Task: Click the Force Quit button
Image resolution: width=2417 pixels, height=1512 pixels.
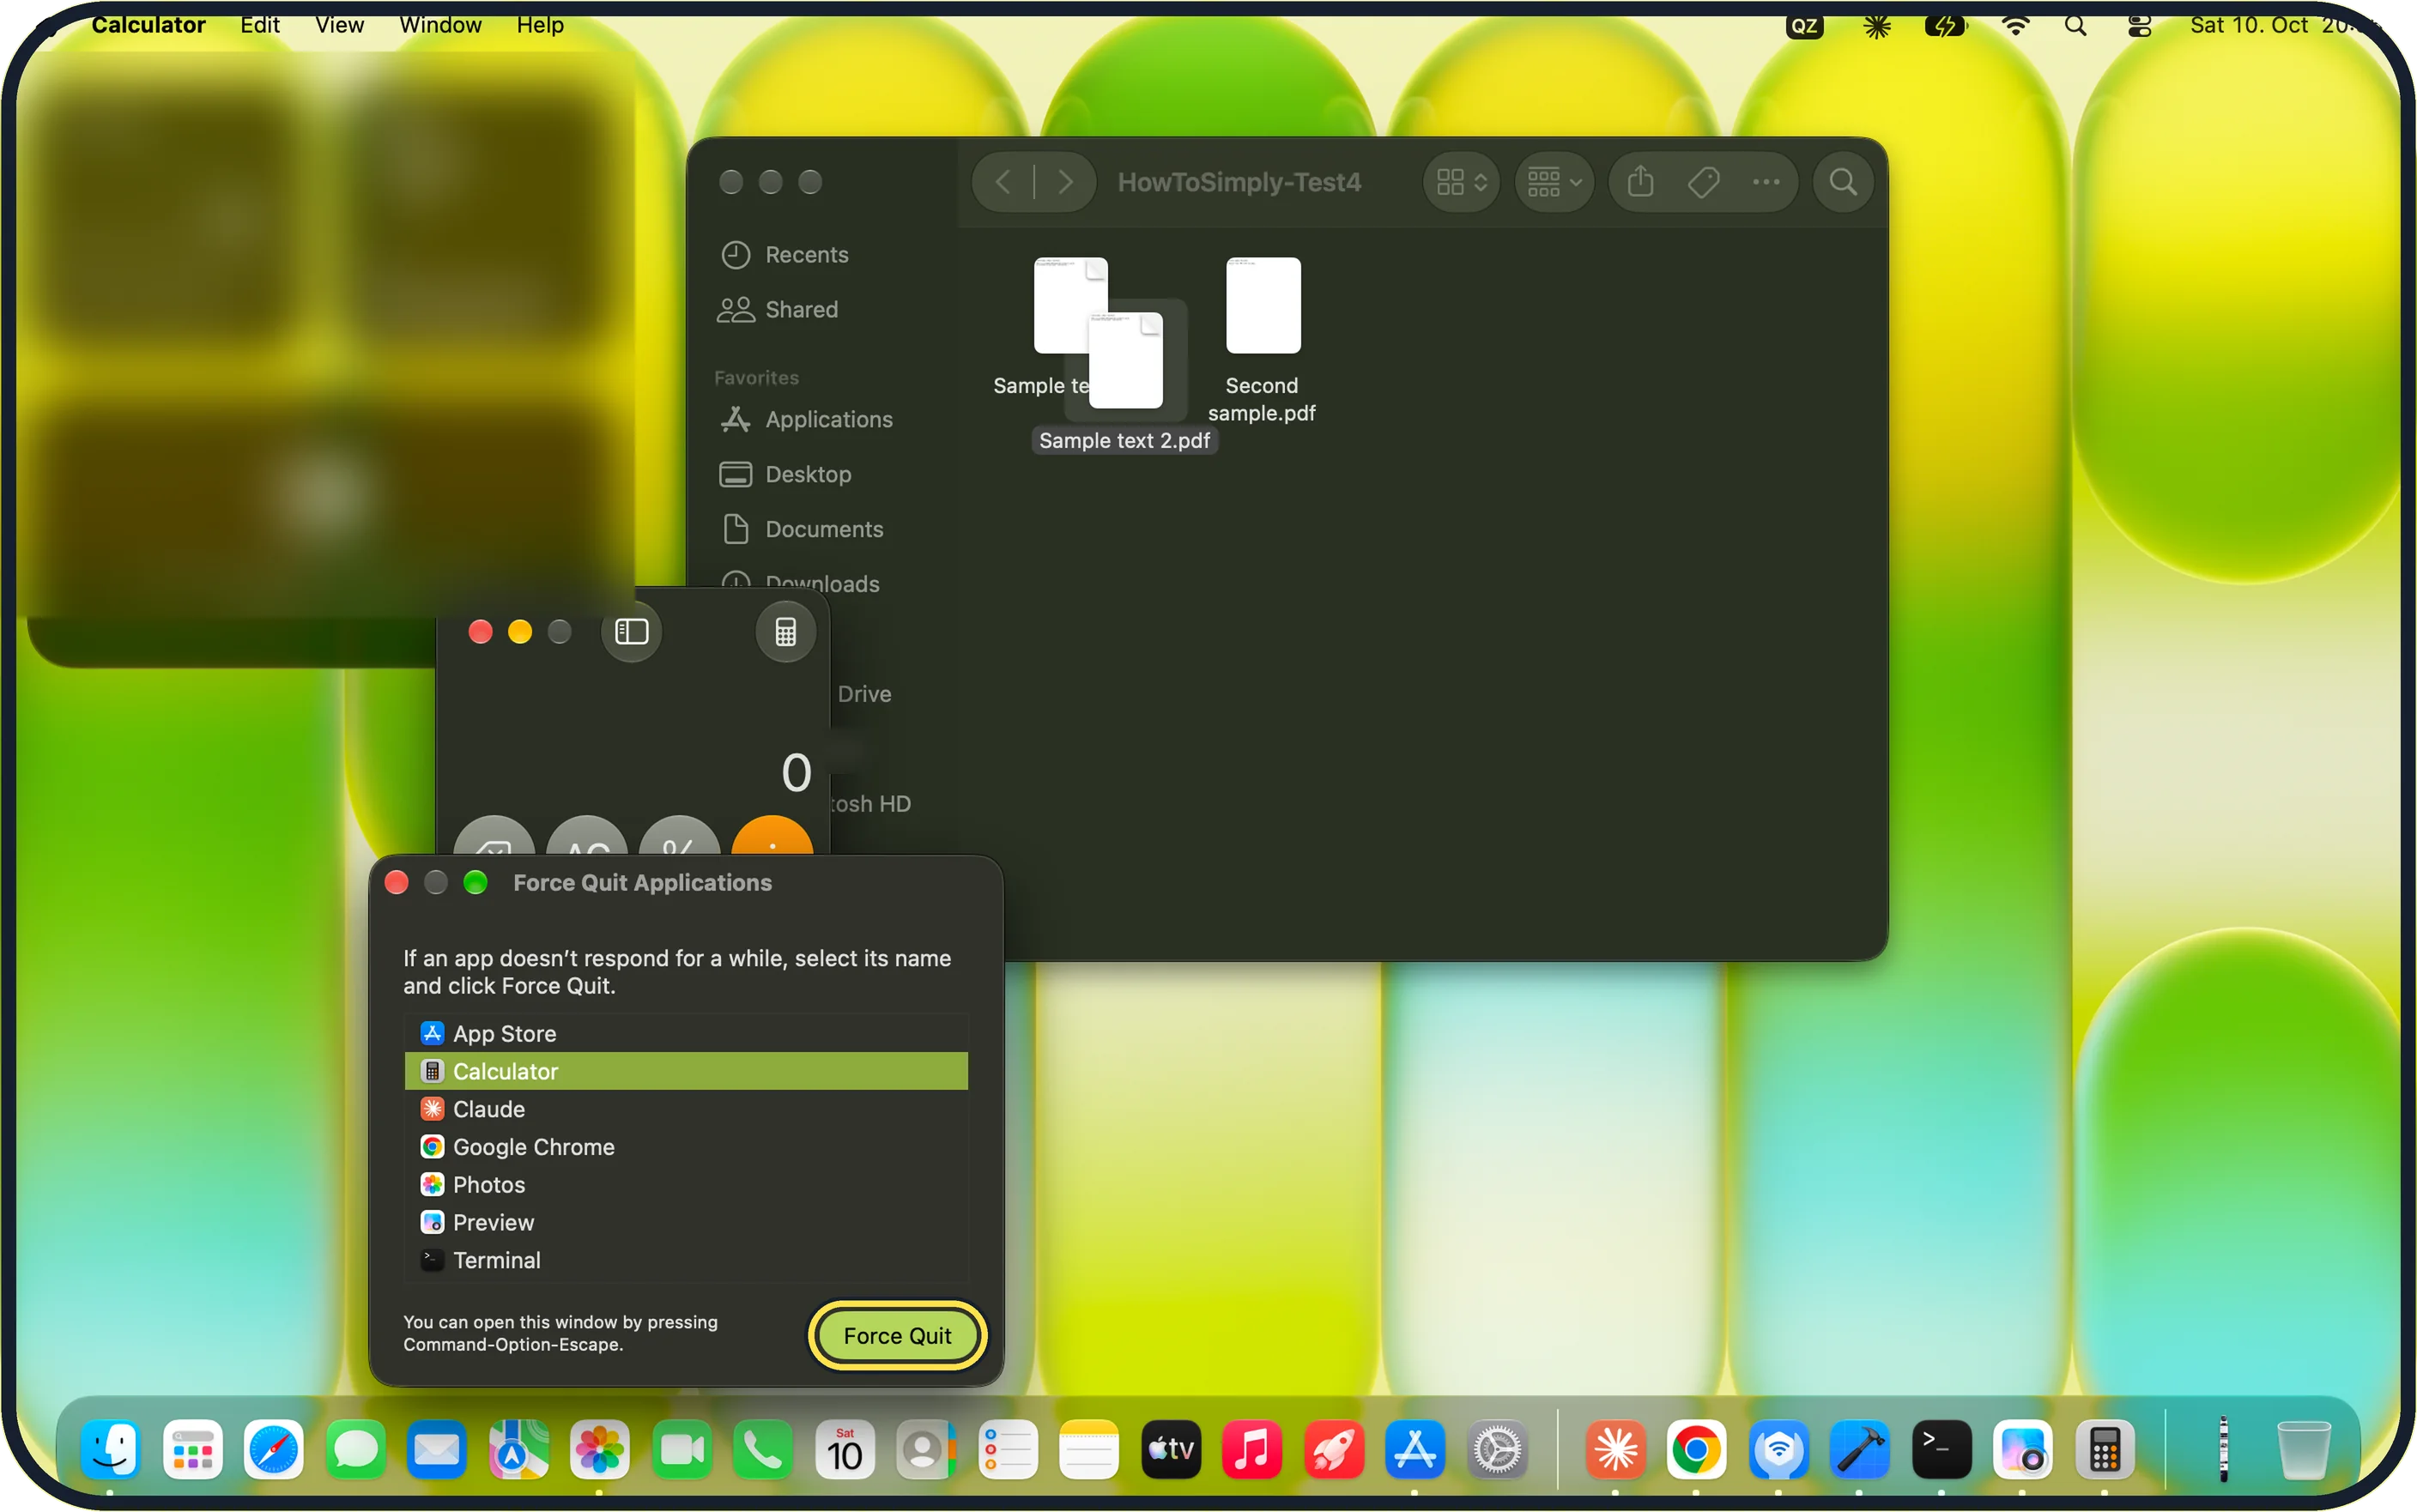Action: point(897,1335)
